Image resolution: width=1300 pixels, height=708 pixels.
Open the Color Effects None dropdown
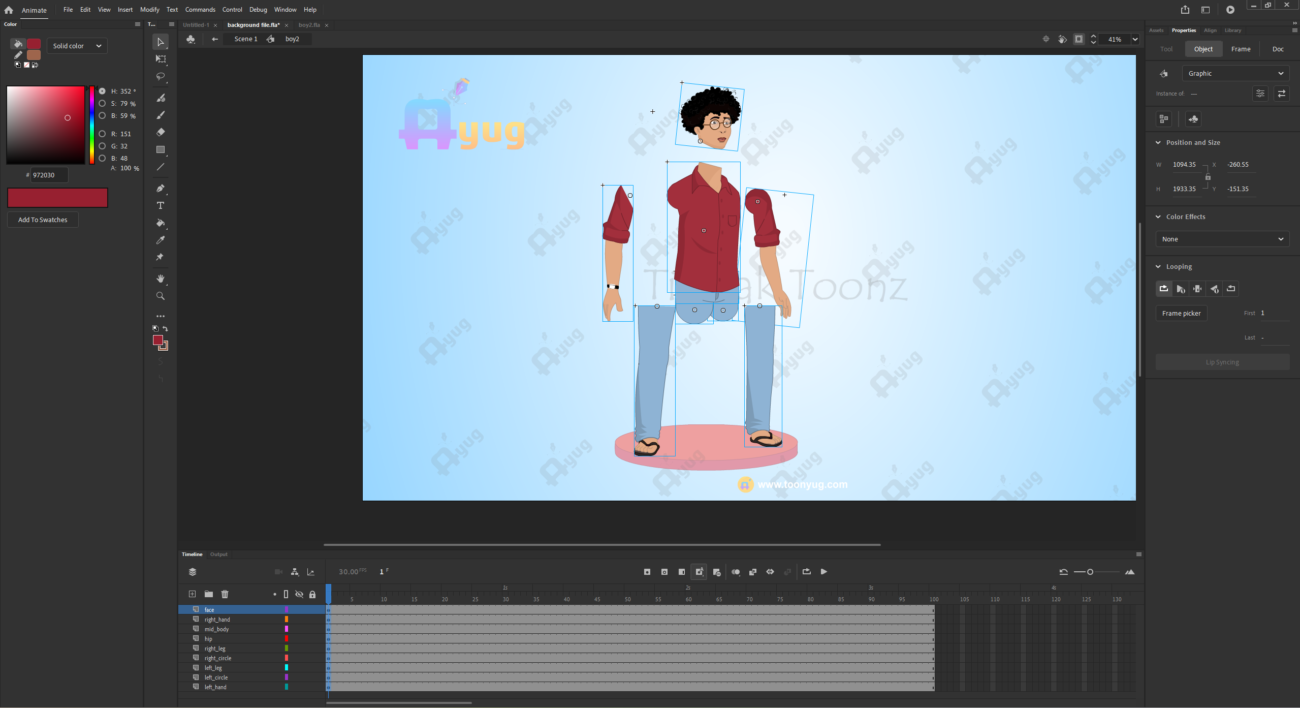point(1222,239)
